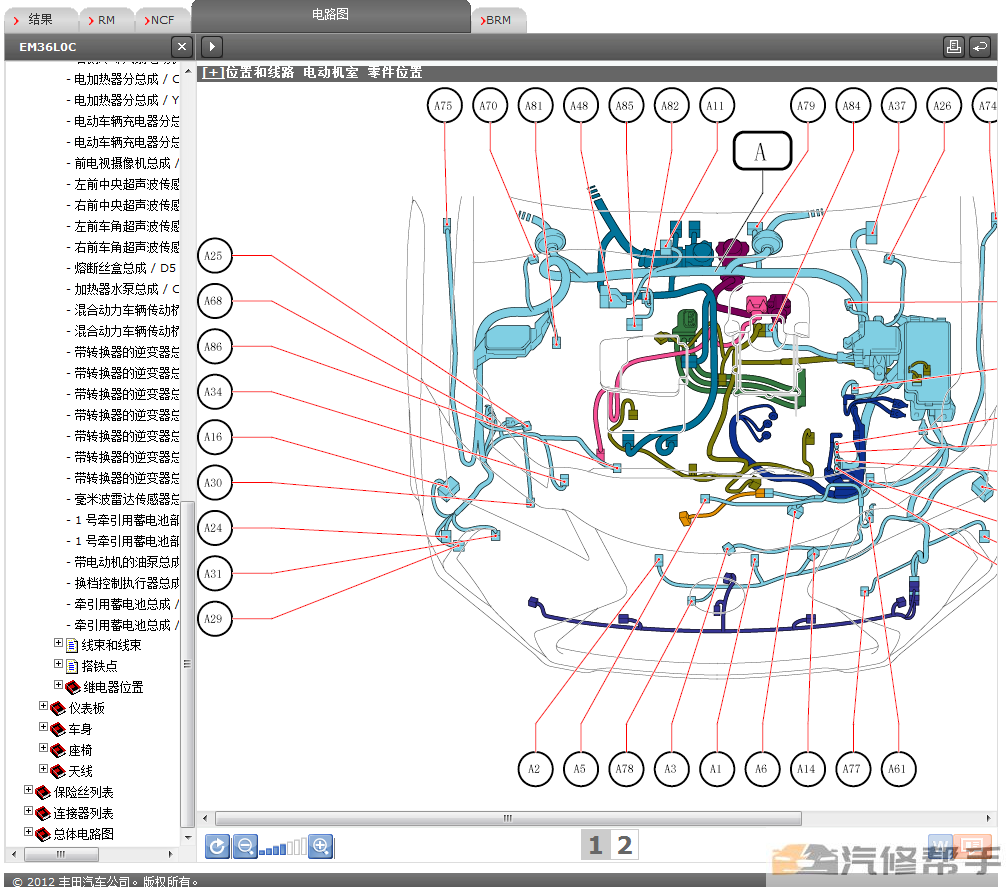Expand the 车身 tree node
This screenshot has width=1006, height=887.
pos(44,727)
